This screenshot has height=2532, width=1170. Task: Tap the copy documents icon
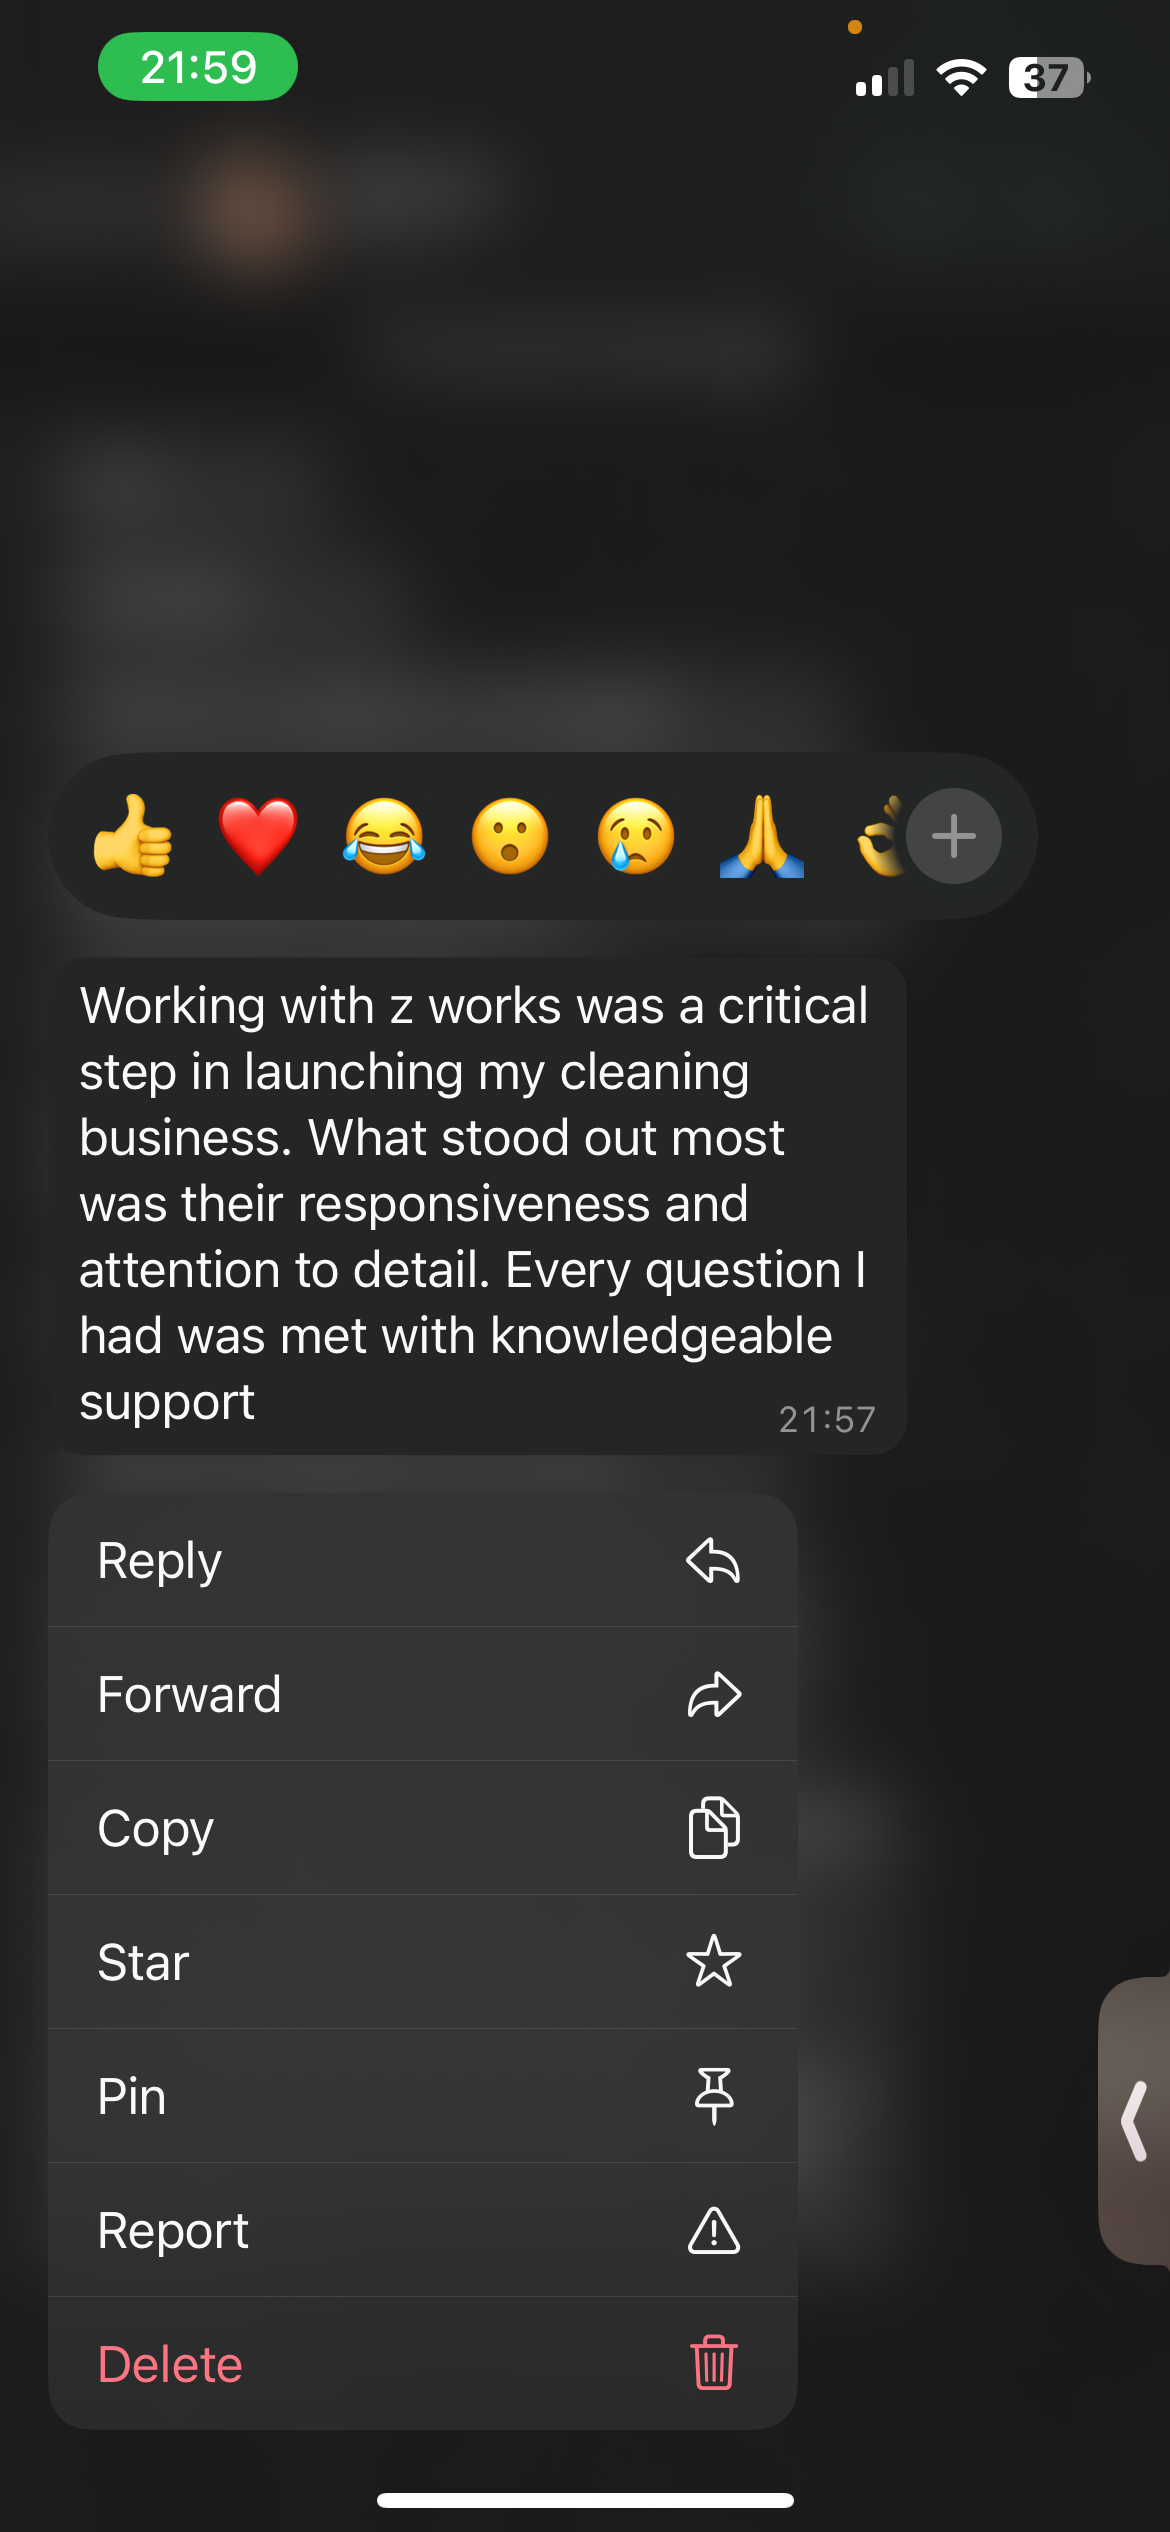click(714, 1828)
